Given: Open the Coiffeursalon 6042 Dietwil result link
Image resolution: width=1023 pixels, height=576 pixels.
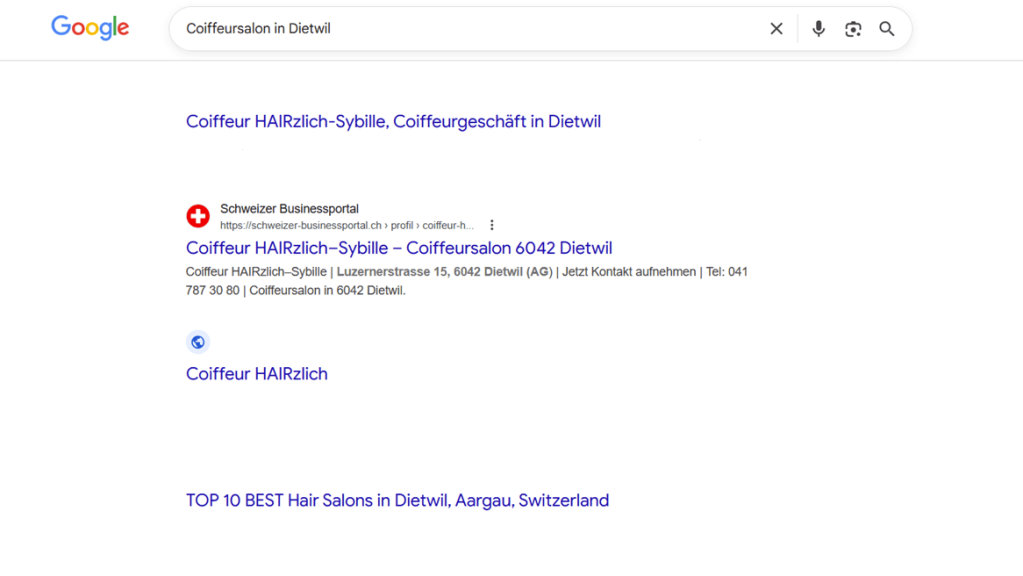Looking at the screenshot, I should pos(400,248).
